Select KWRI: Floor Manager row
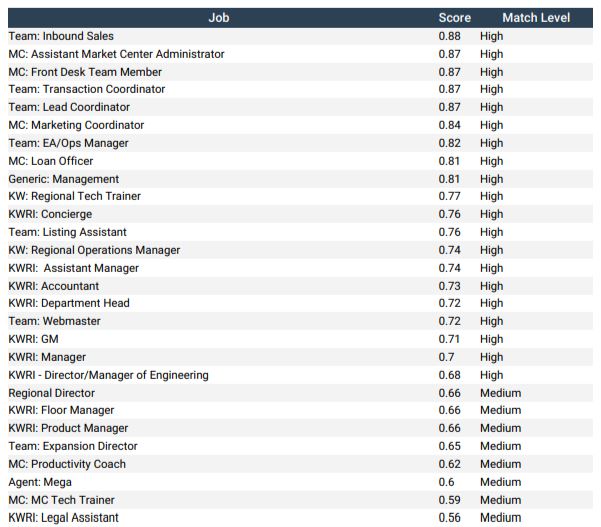The height and width of the screenshot is (527, 601). click(300, 410)
